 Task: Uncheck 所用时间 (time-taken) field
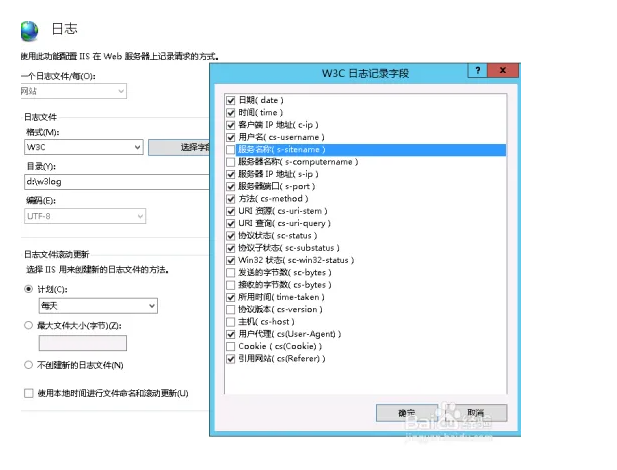[x=231, y=297]
